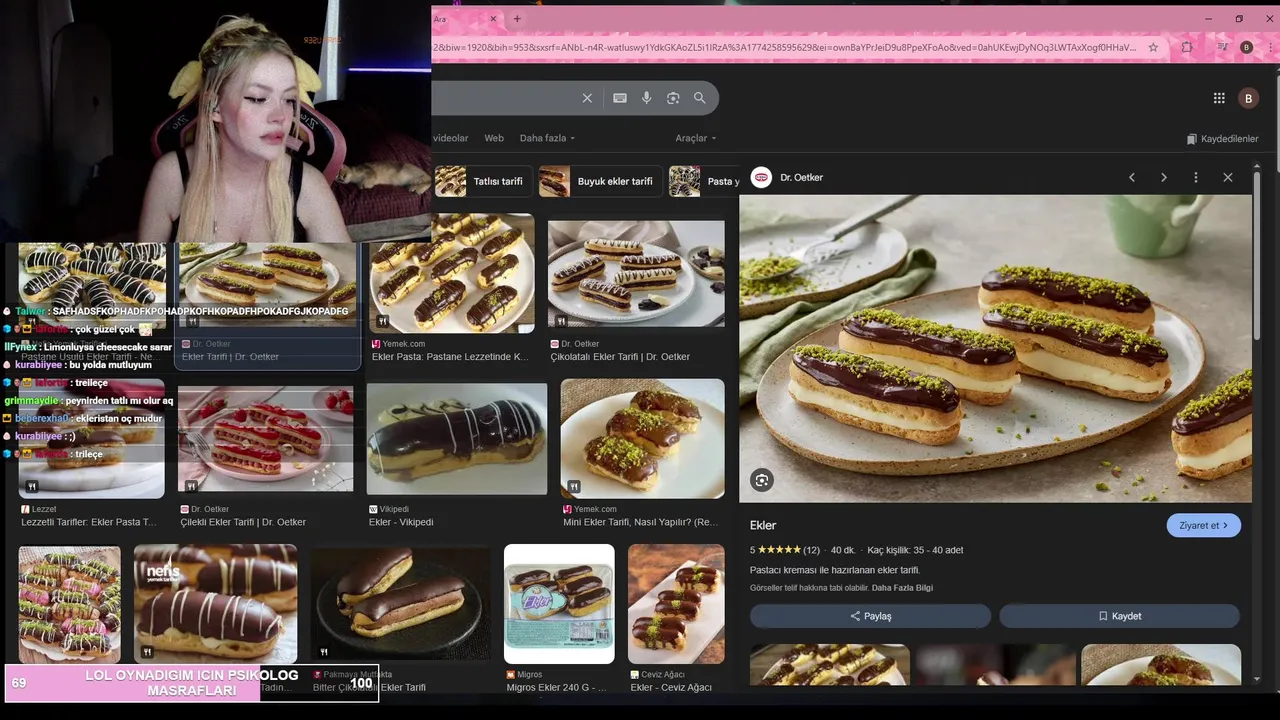Image resolution: width=1280 pixels, height=720 pixels.
Task: Click 'Ekler - Vikipedi' caption text
Action: pos(401,522)
